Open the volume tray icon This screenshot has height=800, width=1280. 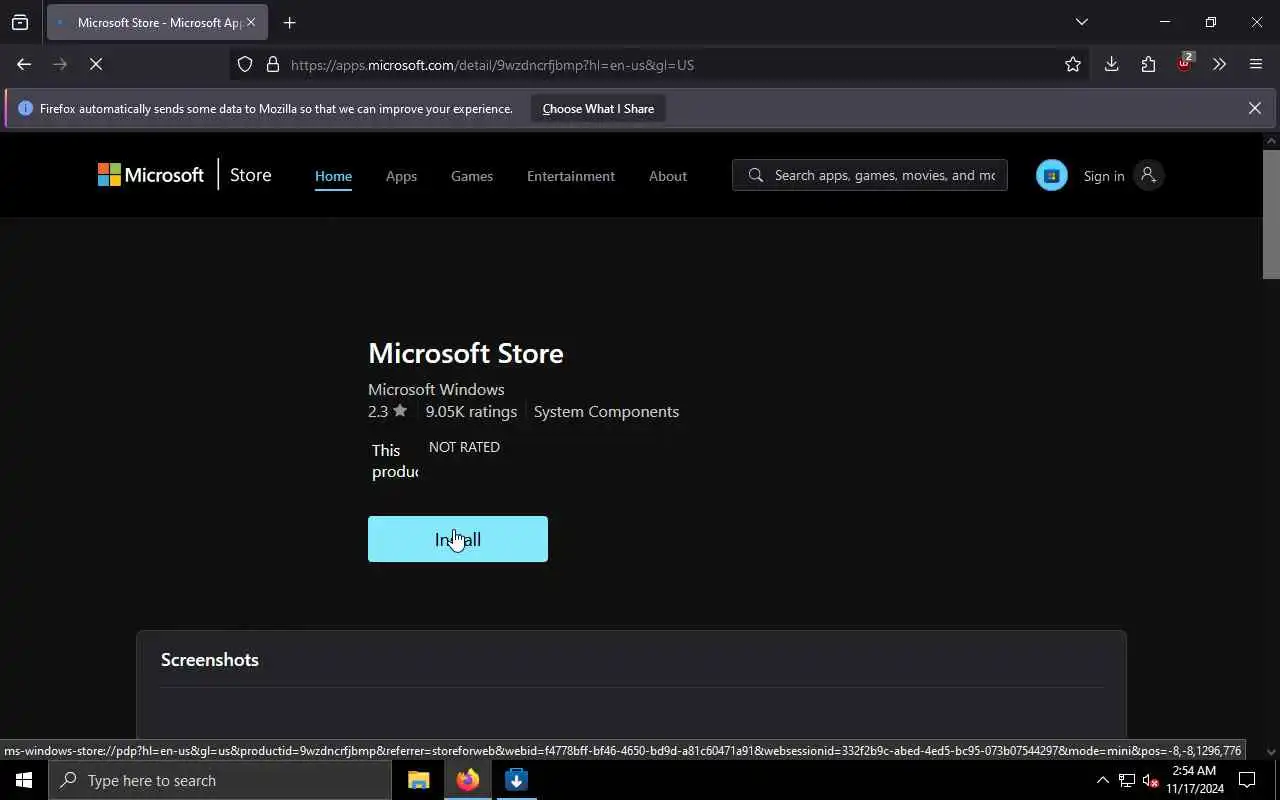1150,780
